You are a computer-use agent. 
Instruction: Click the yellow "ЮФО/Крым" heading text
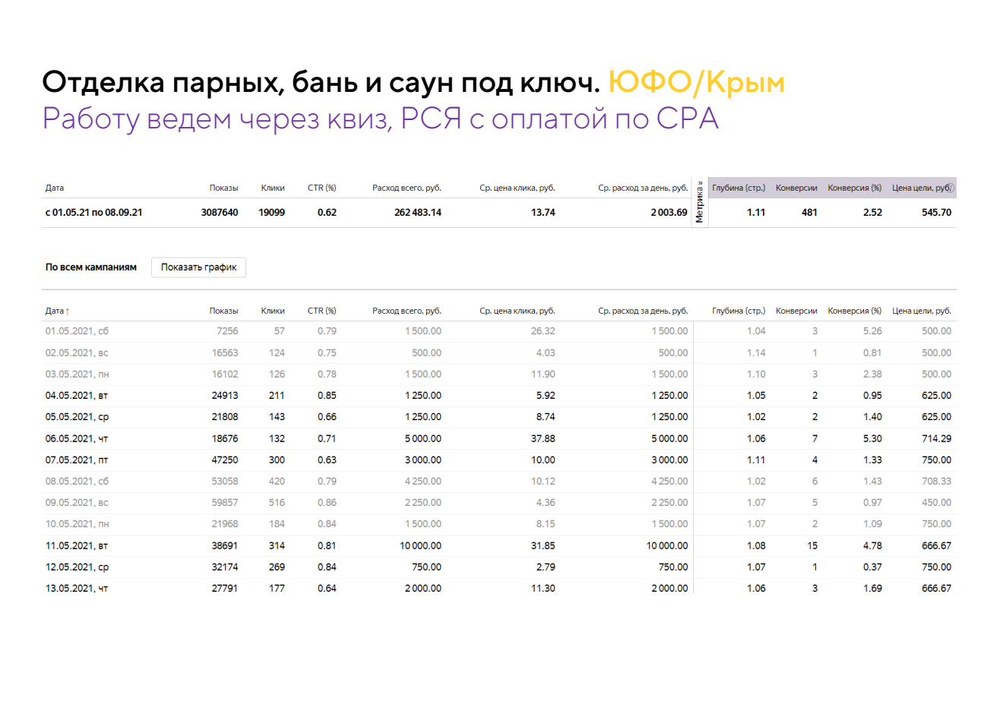click(696, 82)
